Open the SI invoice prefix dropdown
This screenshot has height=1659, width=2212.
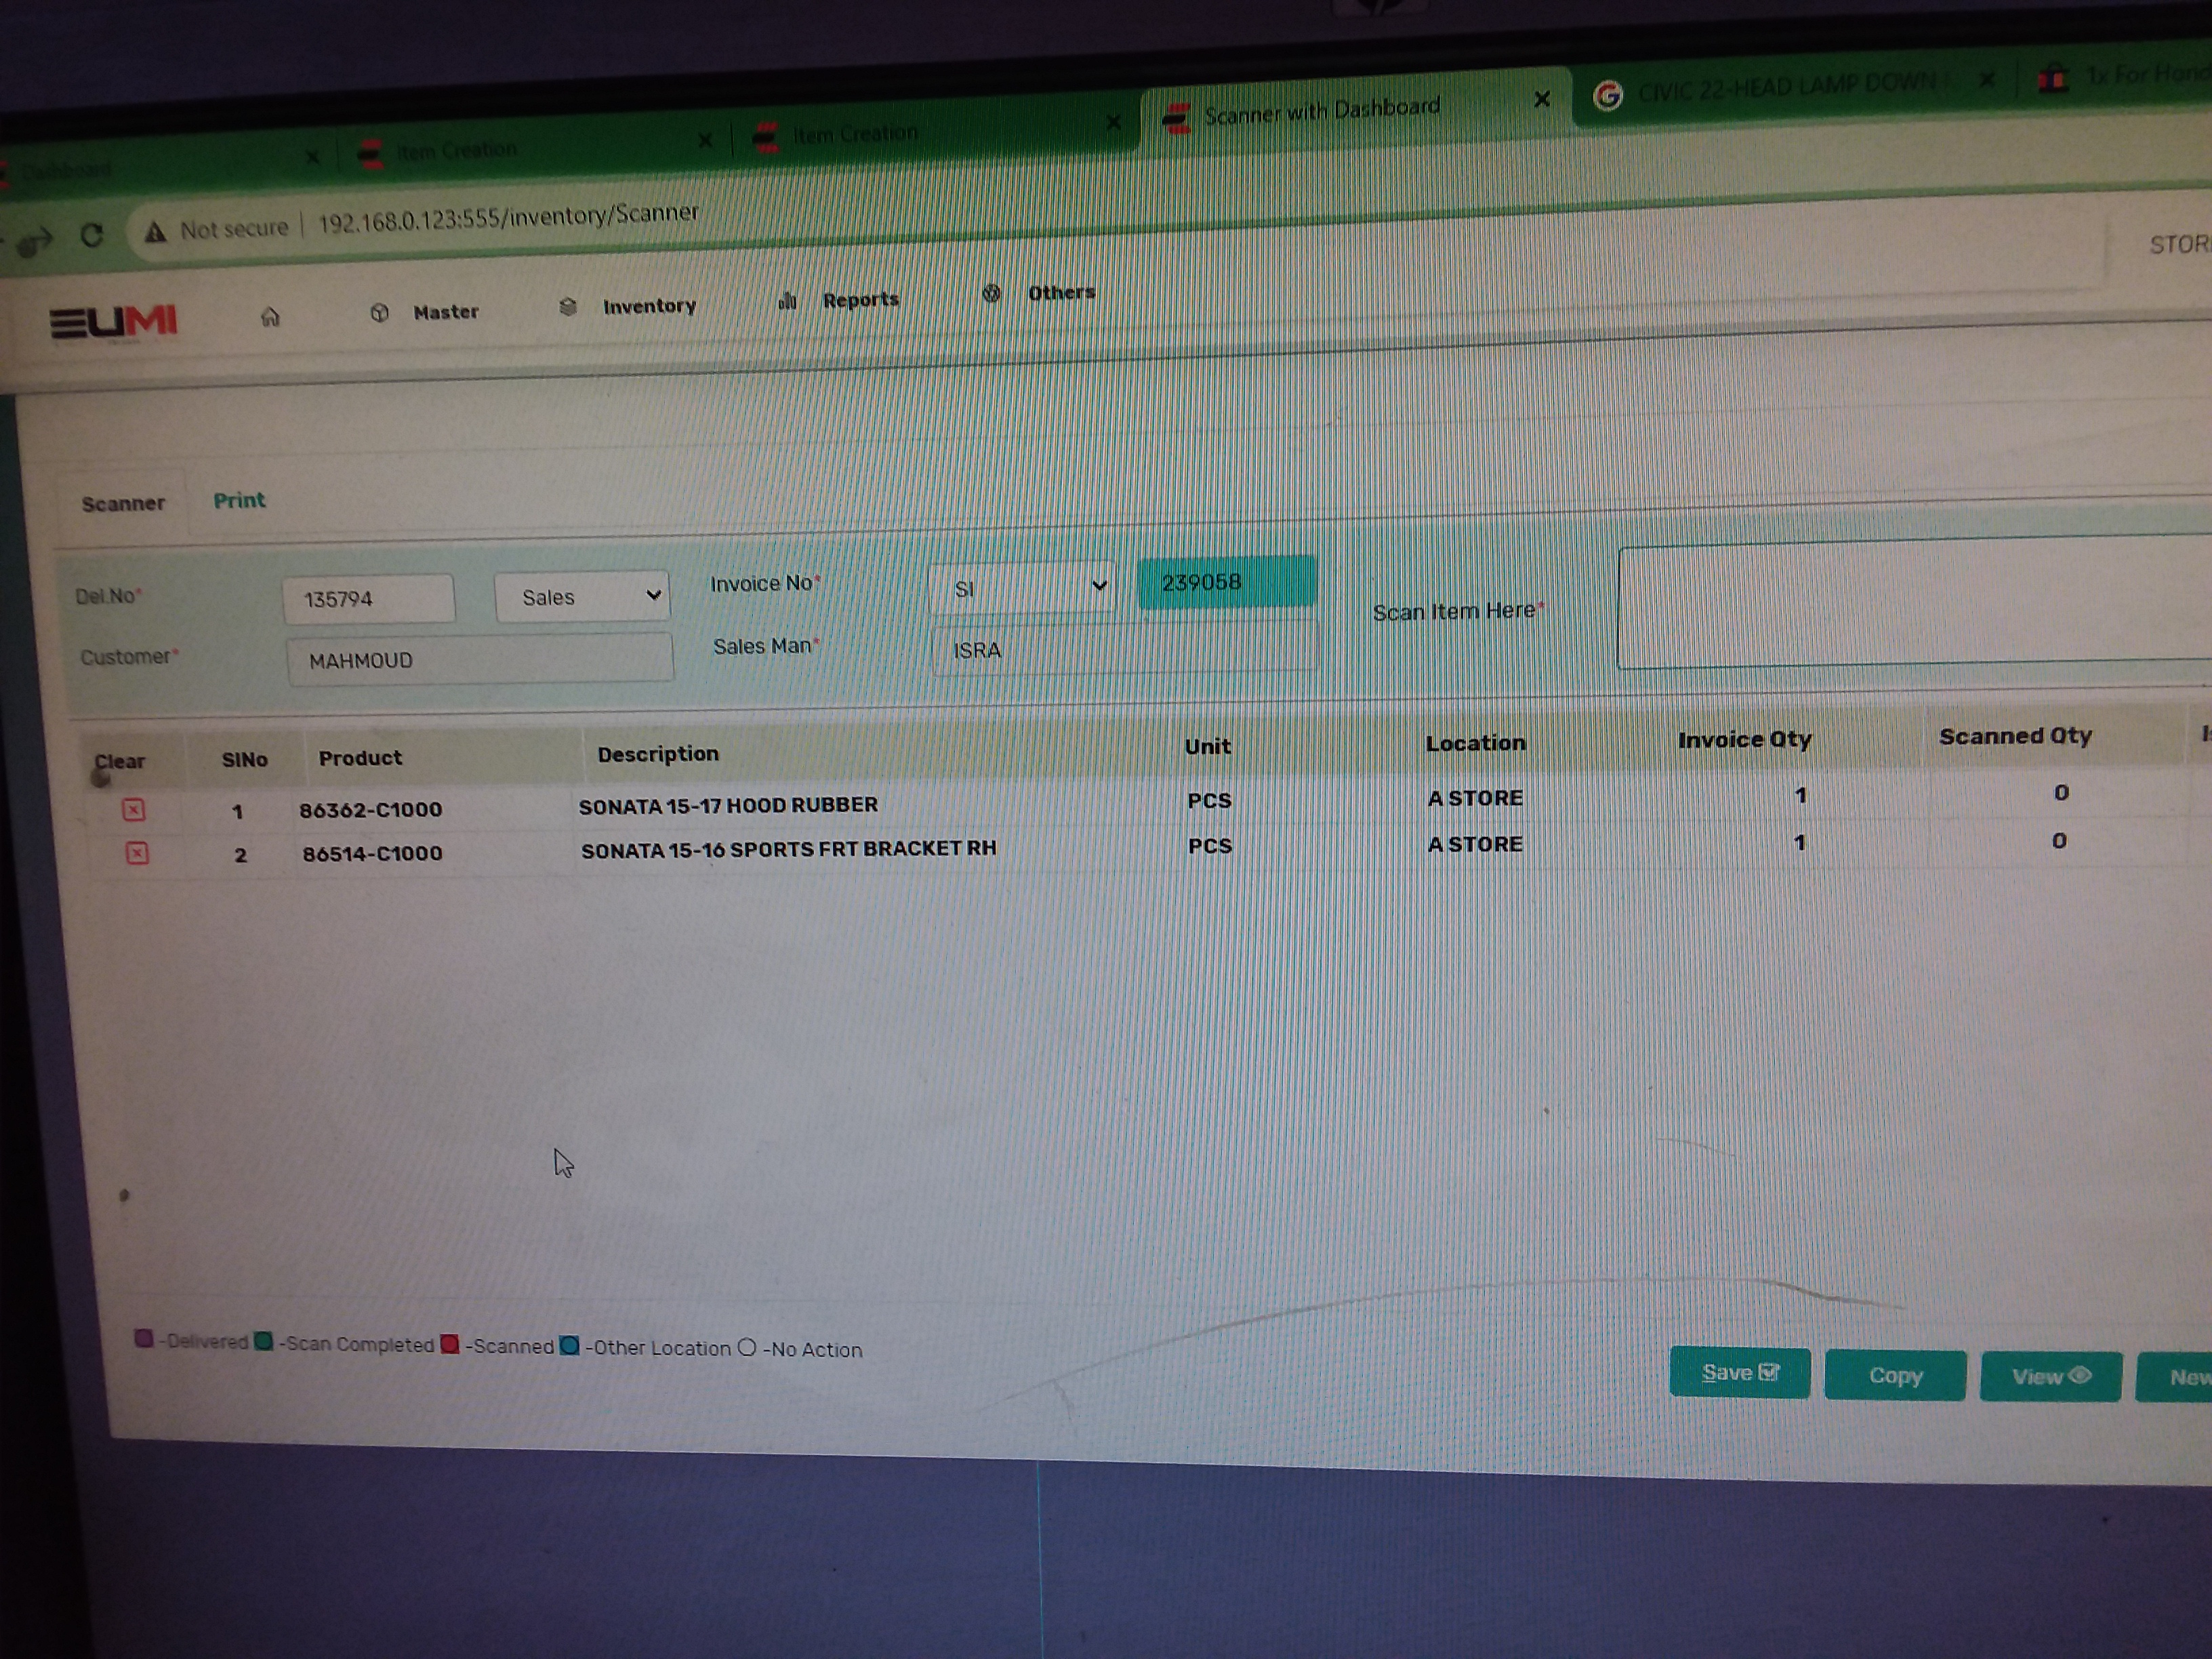click(x=1022, y=588)
